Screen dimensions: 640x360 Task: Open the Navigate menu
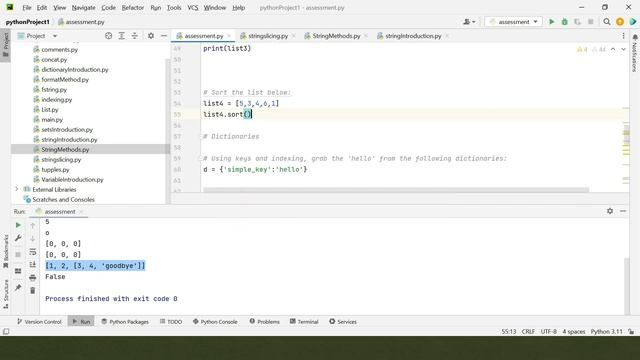83,7
